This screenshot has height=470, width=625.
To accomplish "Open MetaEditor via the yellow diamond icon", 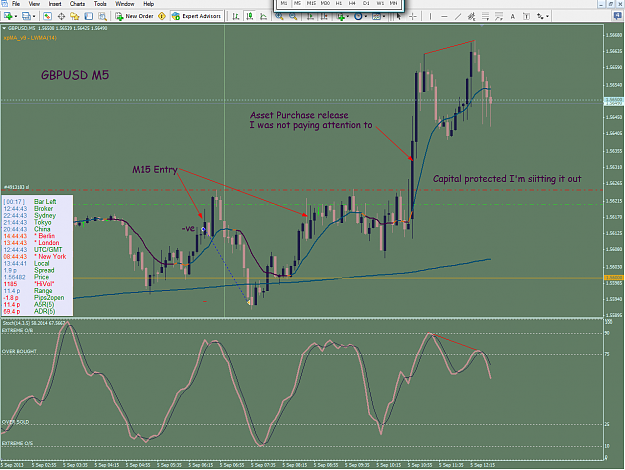I will point(162,16).
